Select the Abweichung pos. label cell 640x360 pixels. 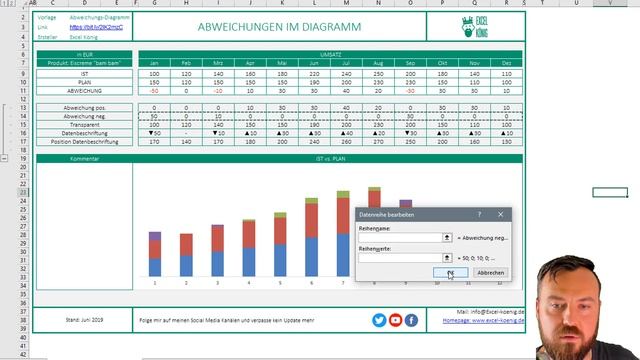84,108
